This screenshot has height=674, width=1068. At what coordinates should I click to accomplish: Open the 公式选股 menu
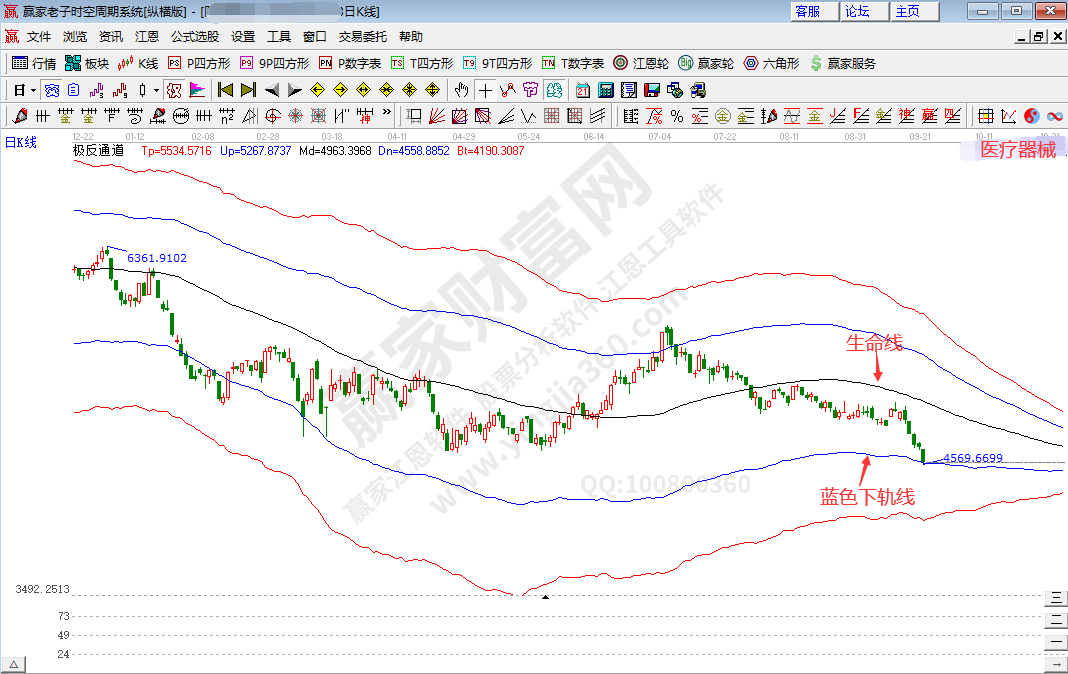pos(194,36)
